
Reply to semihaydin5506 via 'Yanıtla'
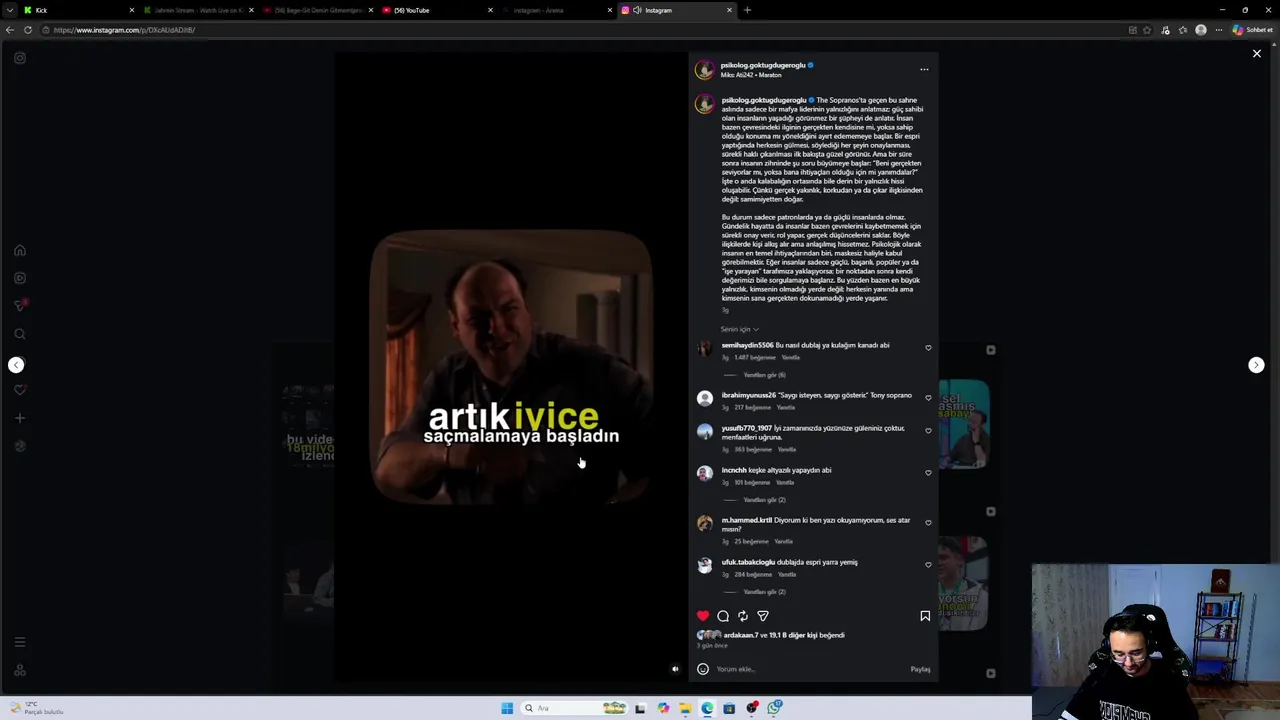790,357
